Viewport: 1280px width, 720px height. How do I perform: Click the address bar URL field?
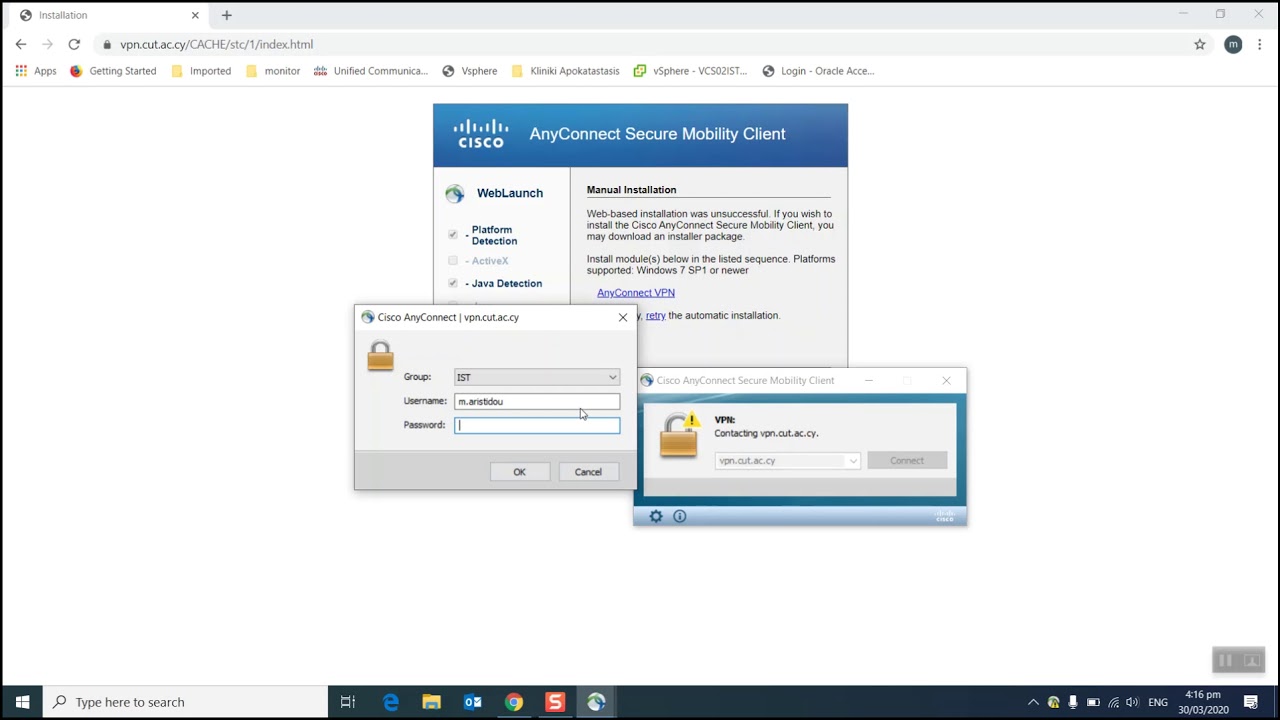coord(640,44)
